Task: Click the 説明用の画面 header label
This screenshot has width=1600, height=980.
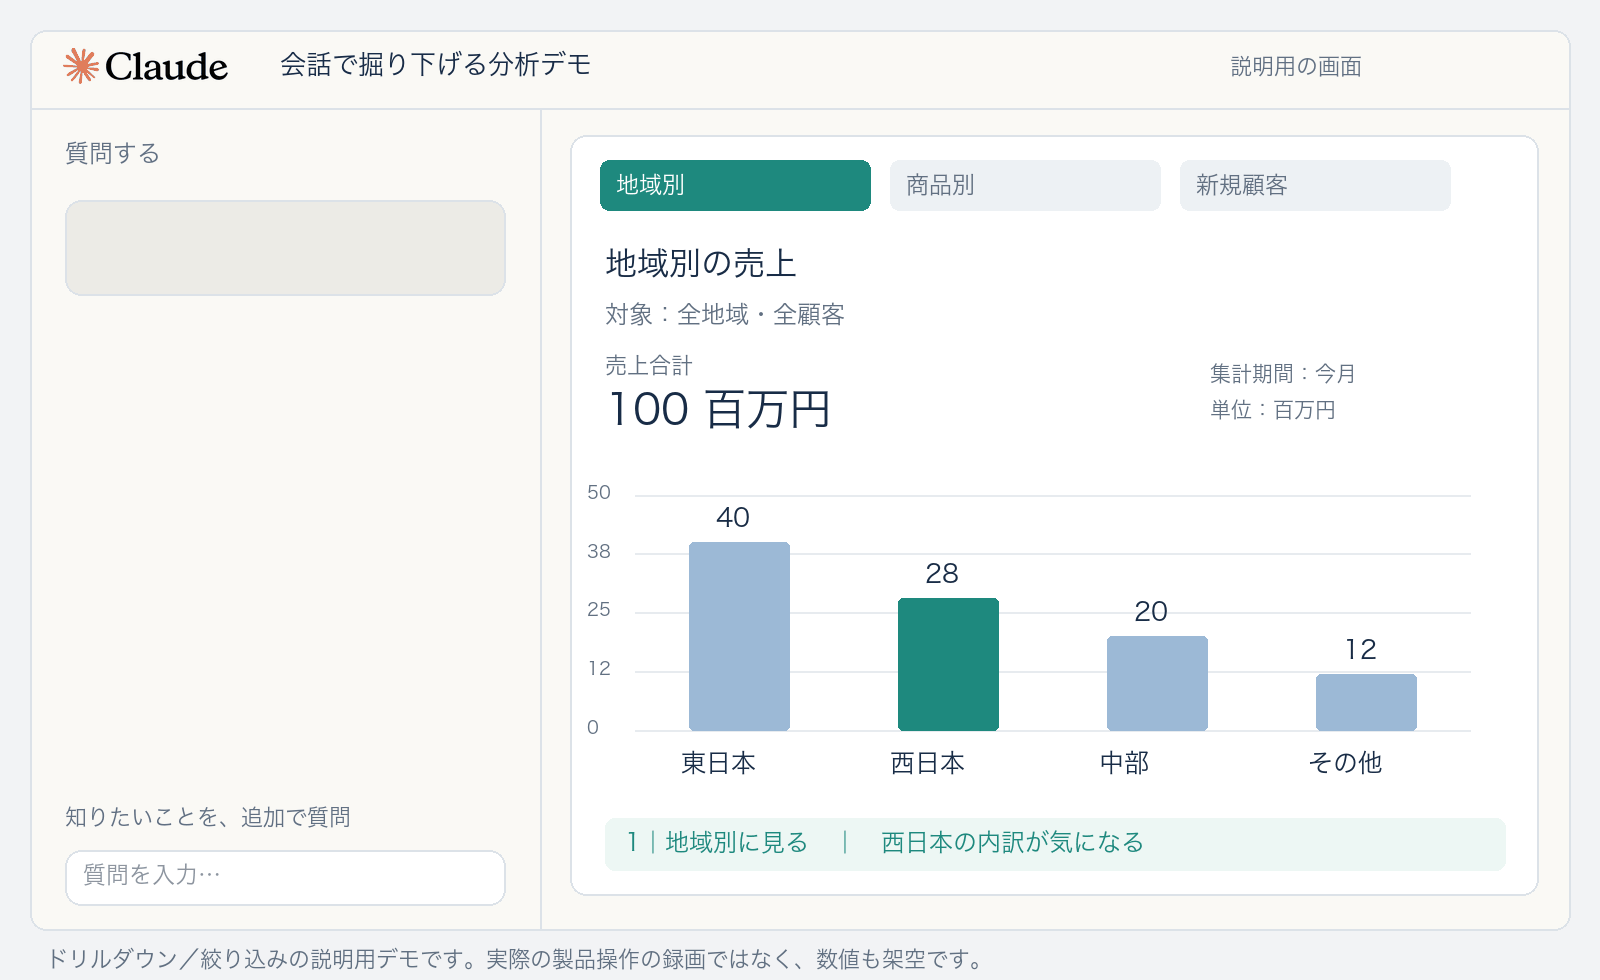Action: tap(1296, 66)
